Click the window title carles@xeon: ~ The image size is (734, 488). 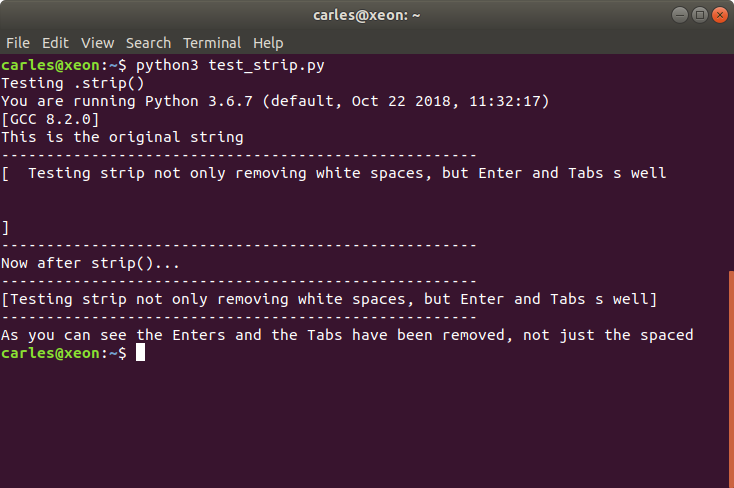point(367,15)
